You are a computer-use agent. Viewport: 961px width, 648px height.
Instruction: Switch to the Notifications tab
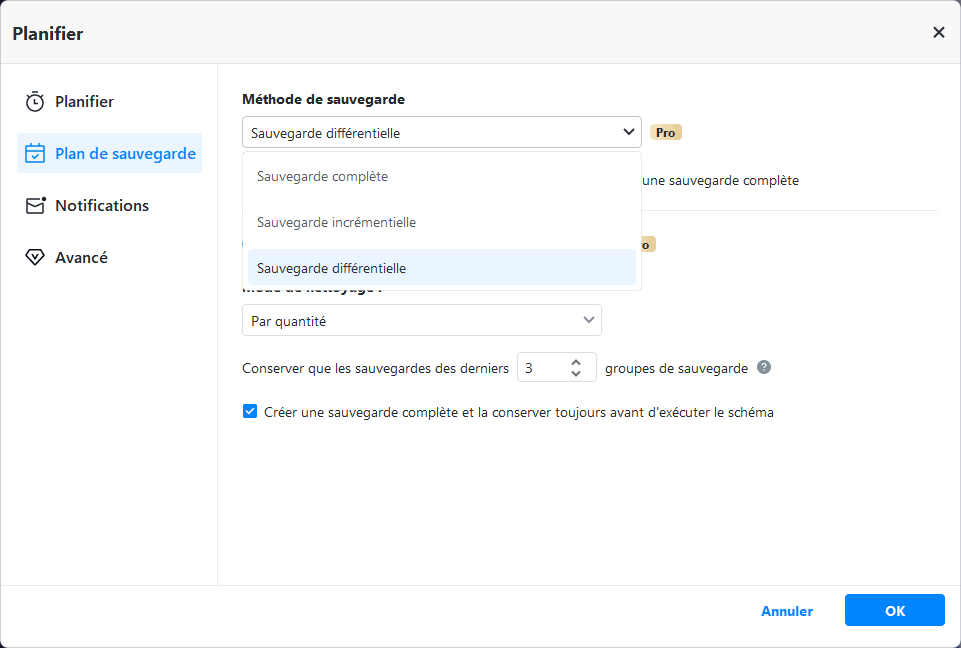pos(101,206)
